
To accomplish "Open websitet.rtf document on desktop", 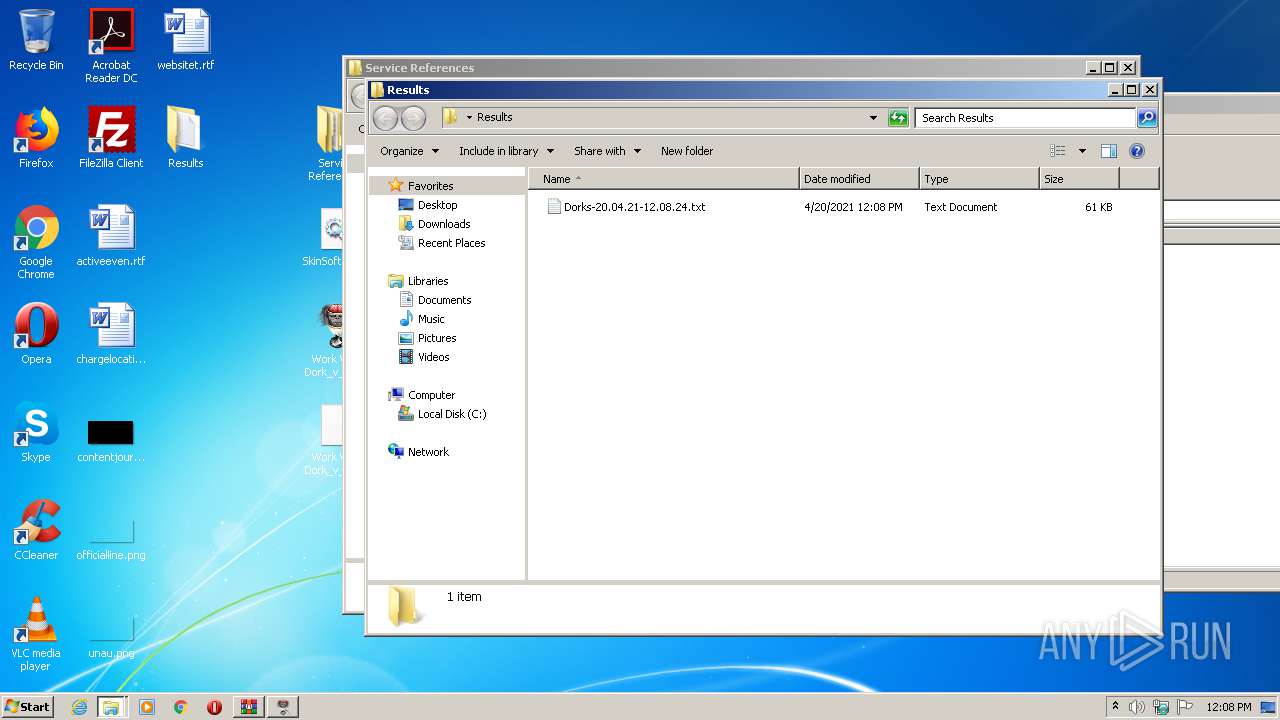I will [186, 40].
